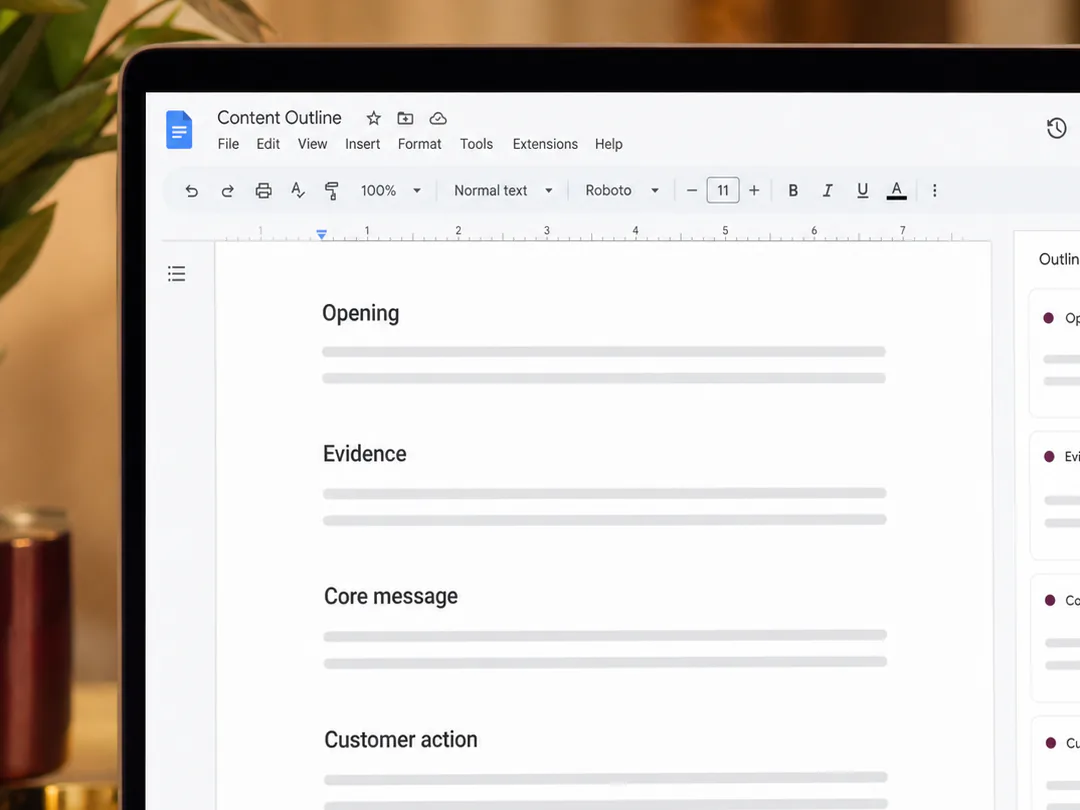Click the move to folder icon

click(406, 118)
